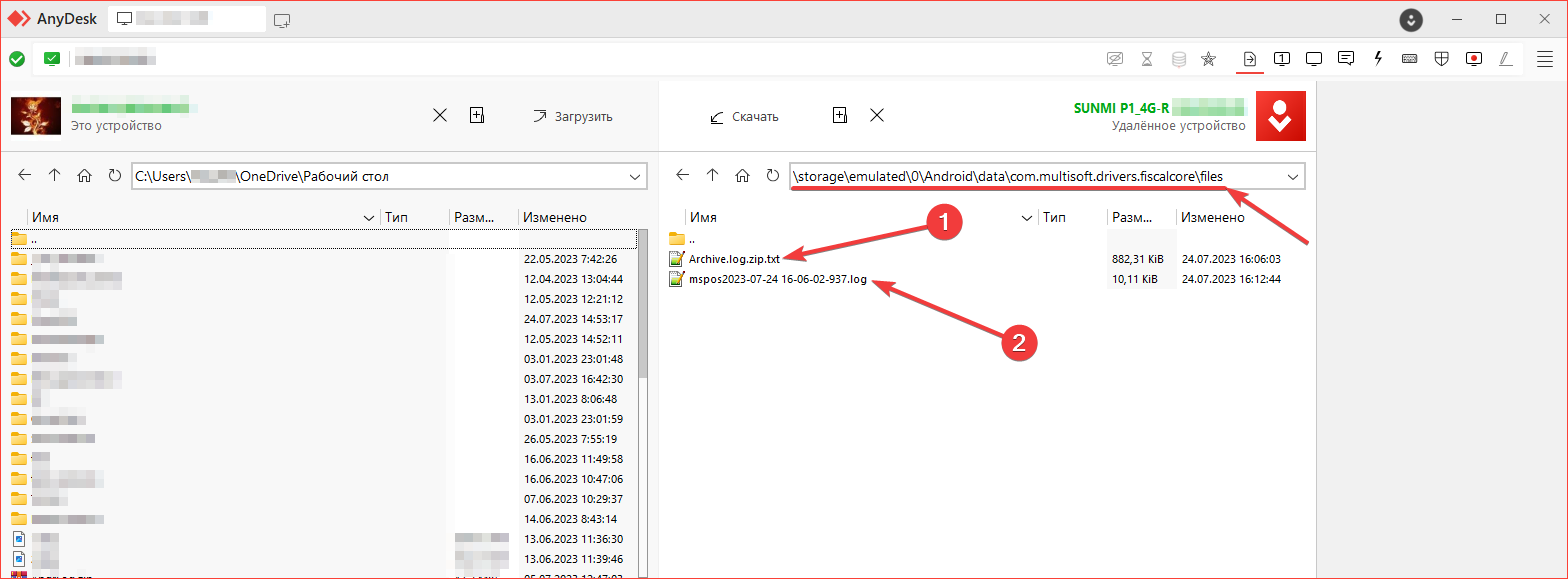Image resolution: width=1568 pixels, height=579 pixels.
Task: Click the AnyDesk logo in the title bar
Action: [20, 19]
